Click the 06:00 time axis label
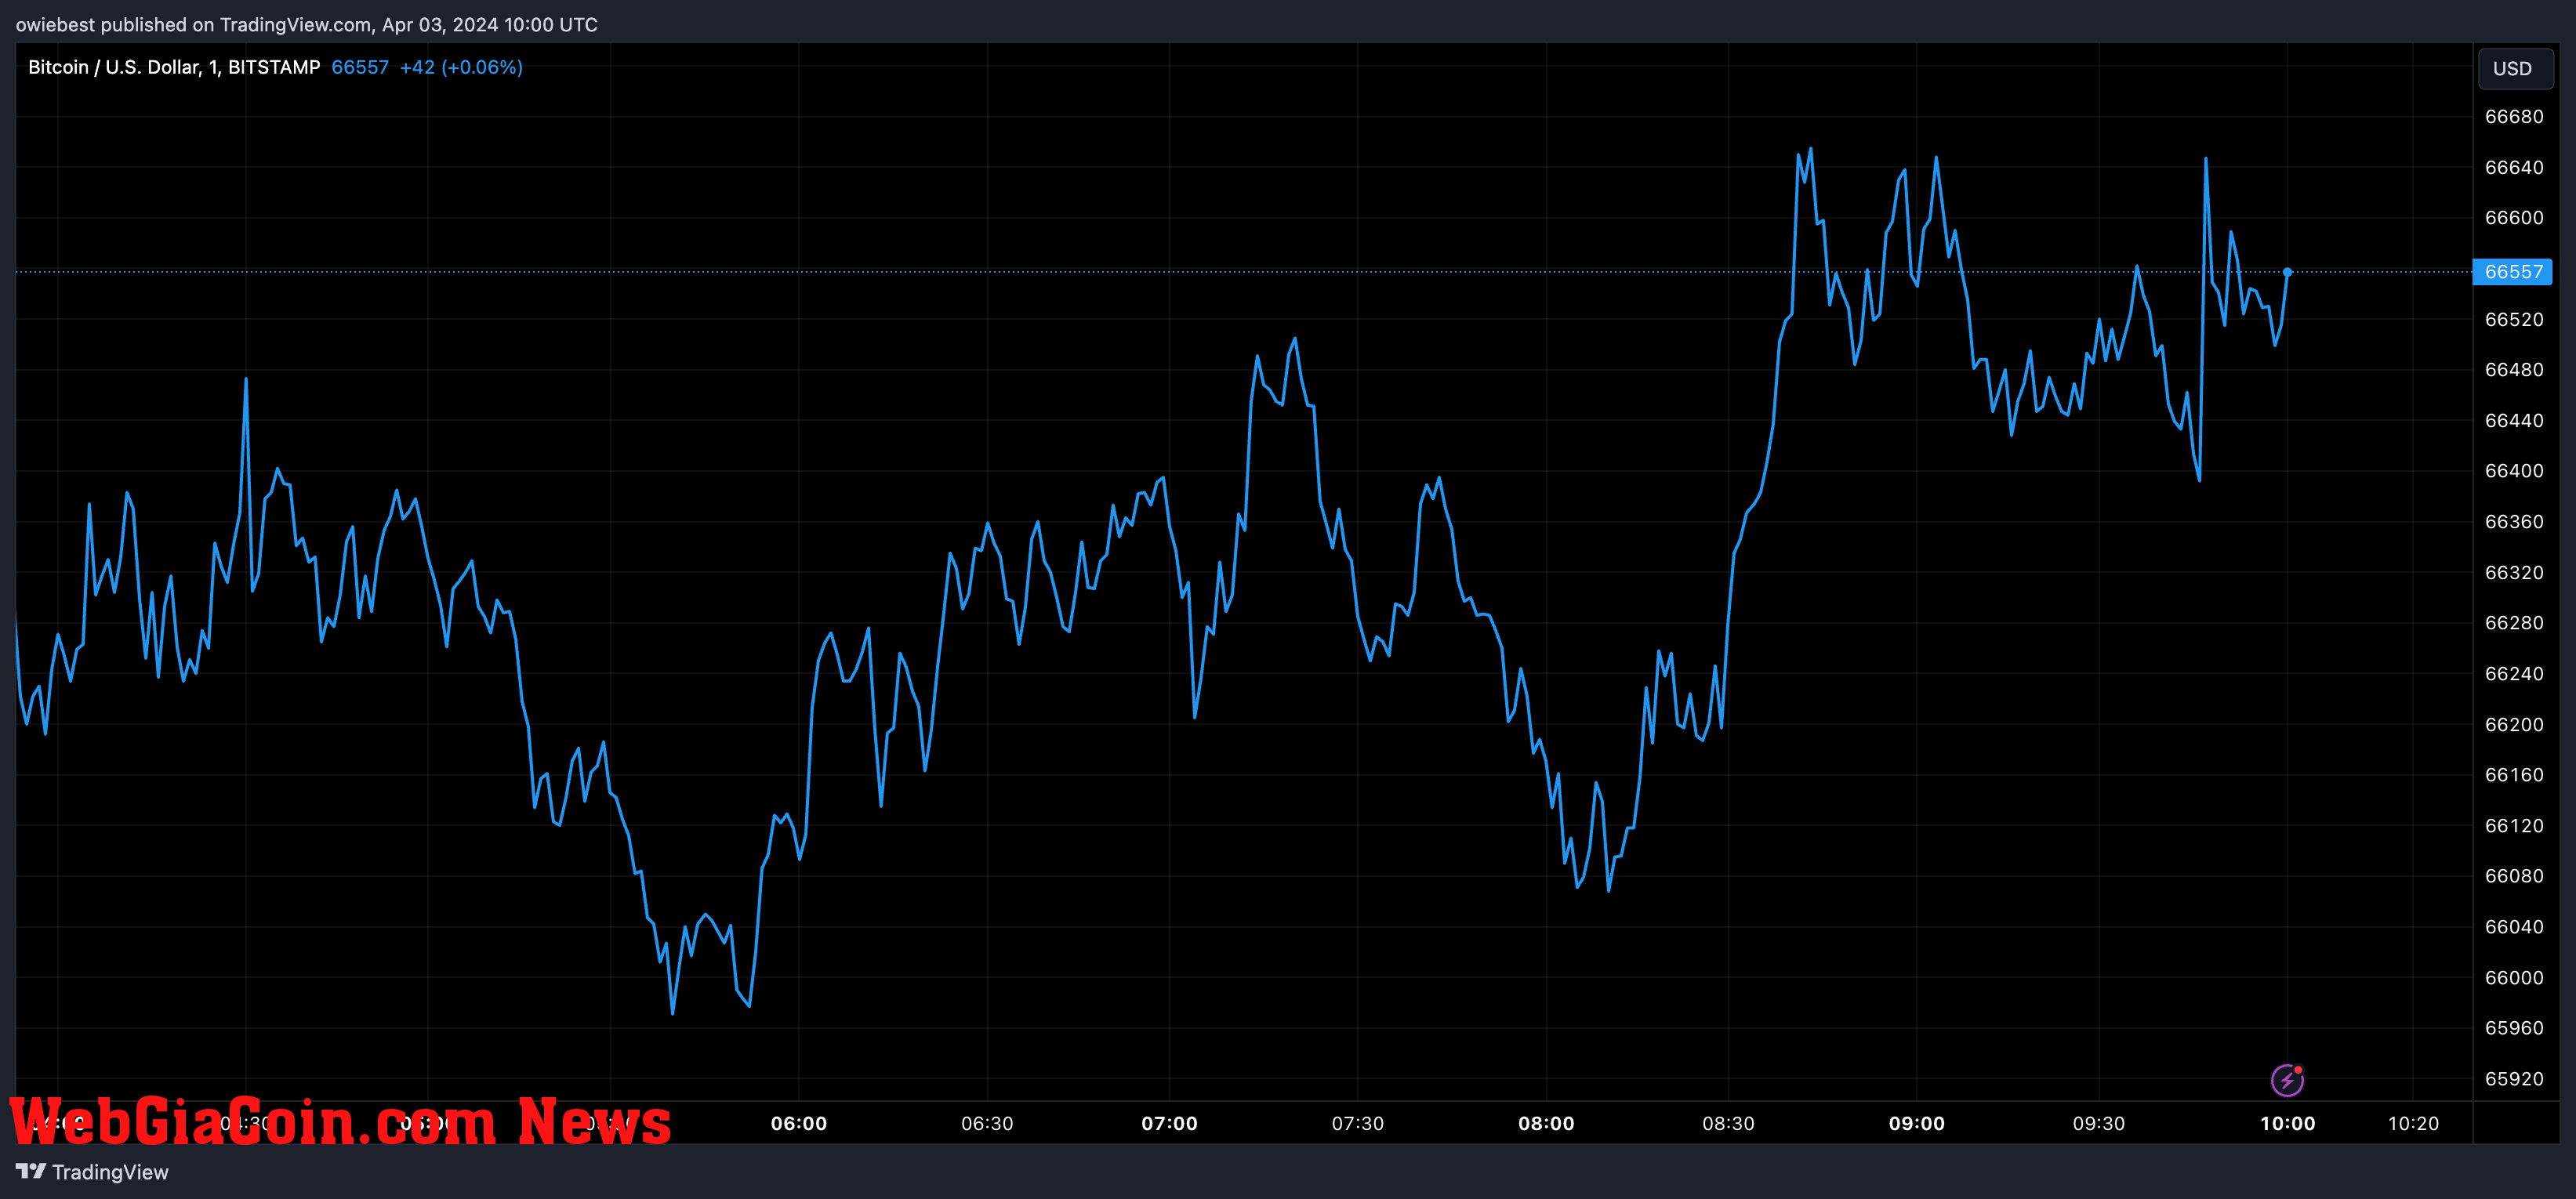The height and width of the screenshot is (1199, 2576). (x=799, y=1123)
